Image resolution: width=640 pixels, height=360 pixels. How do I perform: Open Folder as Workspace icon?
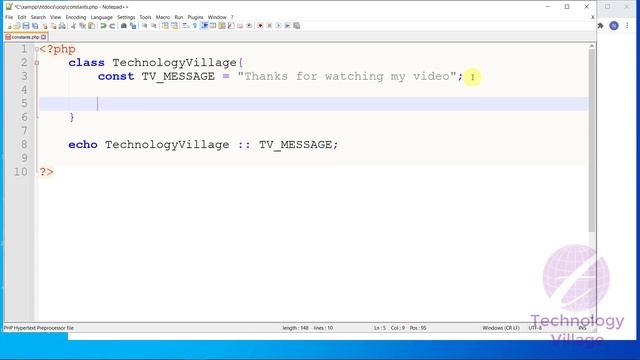pyautogui.click(x=240, y=26)
